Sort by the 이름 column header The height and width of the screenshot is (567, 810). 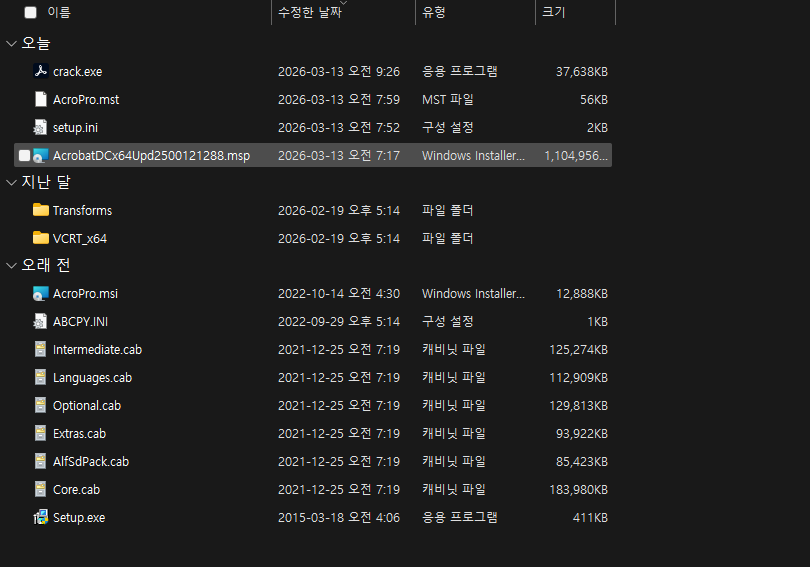pos(59,12)
